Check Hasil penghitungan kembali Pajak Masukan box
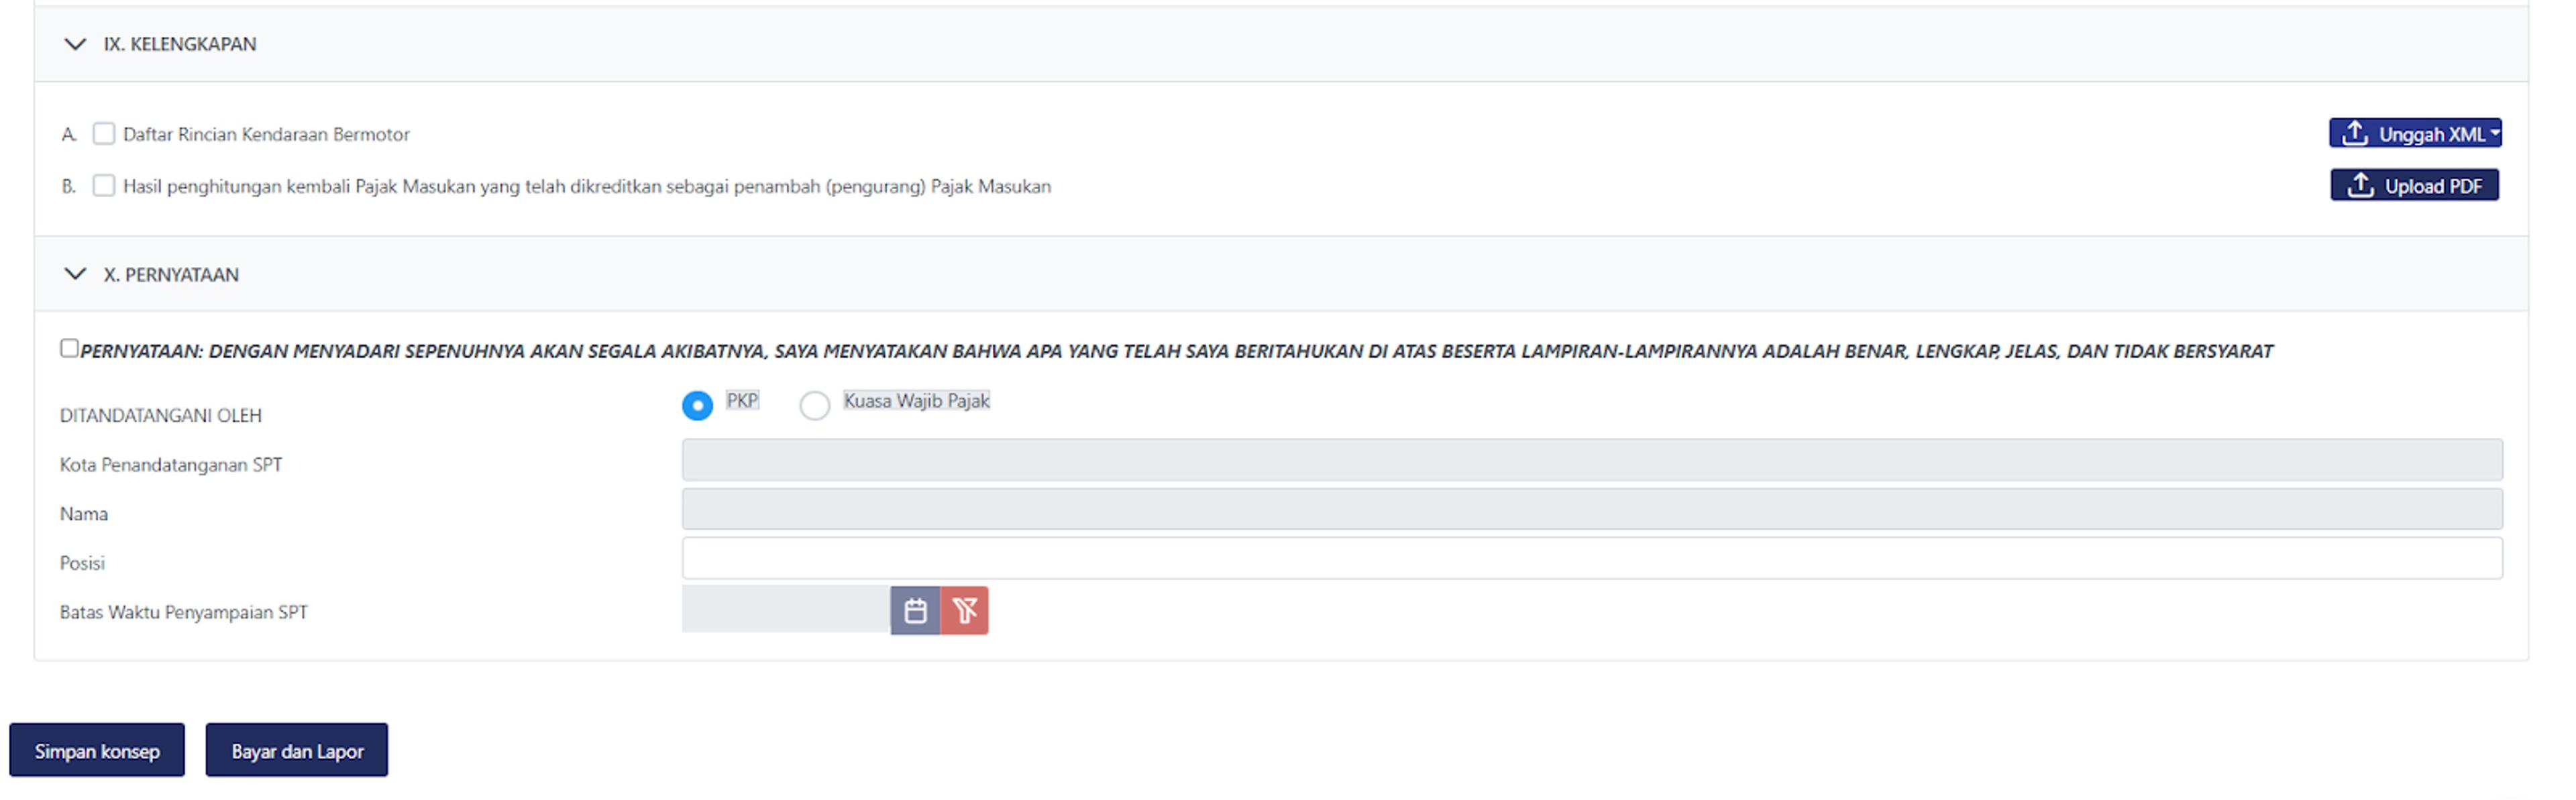2576x800 pixels. [104, 186]
